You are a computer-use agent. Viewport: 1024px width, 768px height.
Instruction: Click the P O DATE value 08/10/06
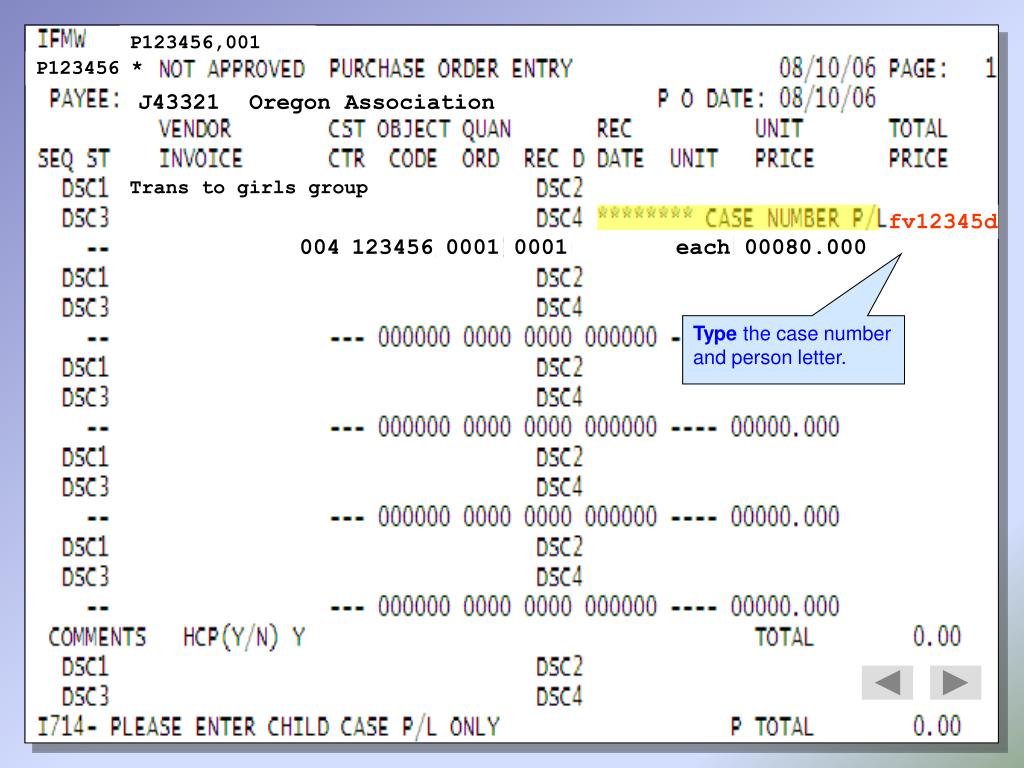click(826, 98)
